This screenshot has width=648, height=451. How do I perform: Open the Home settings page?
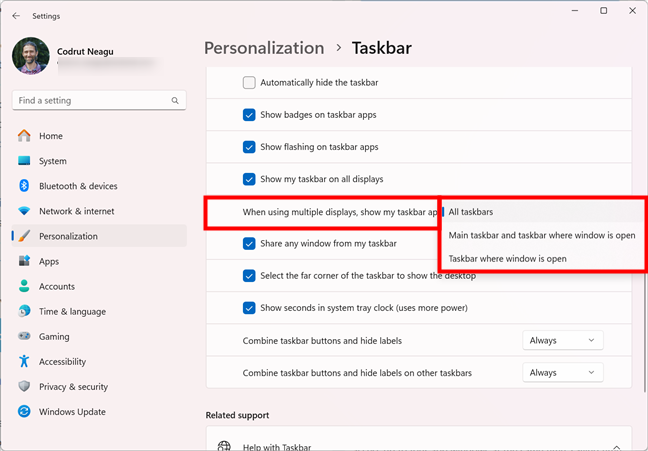99,136
